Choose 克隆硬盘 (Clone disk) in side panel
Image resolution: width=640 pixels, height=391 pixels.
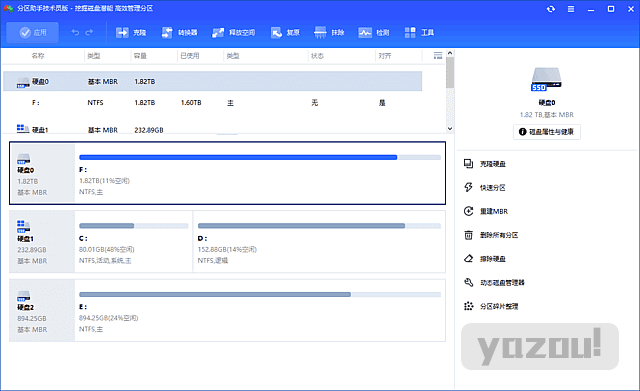(x=485, y=164)
